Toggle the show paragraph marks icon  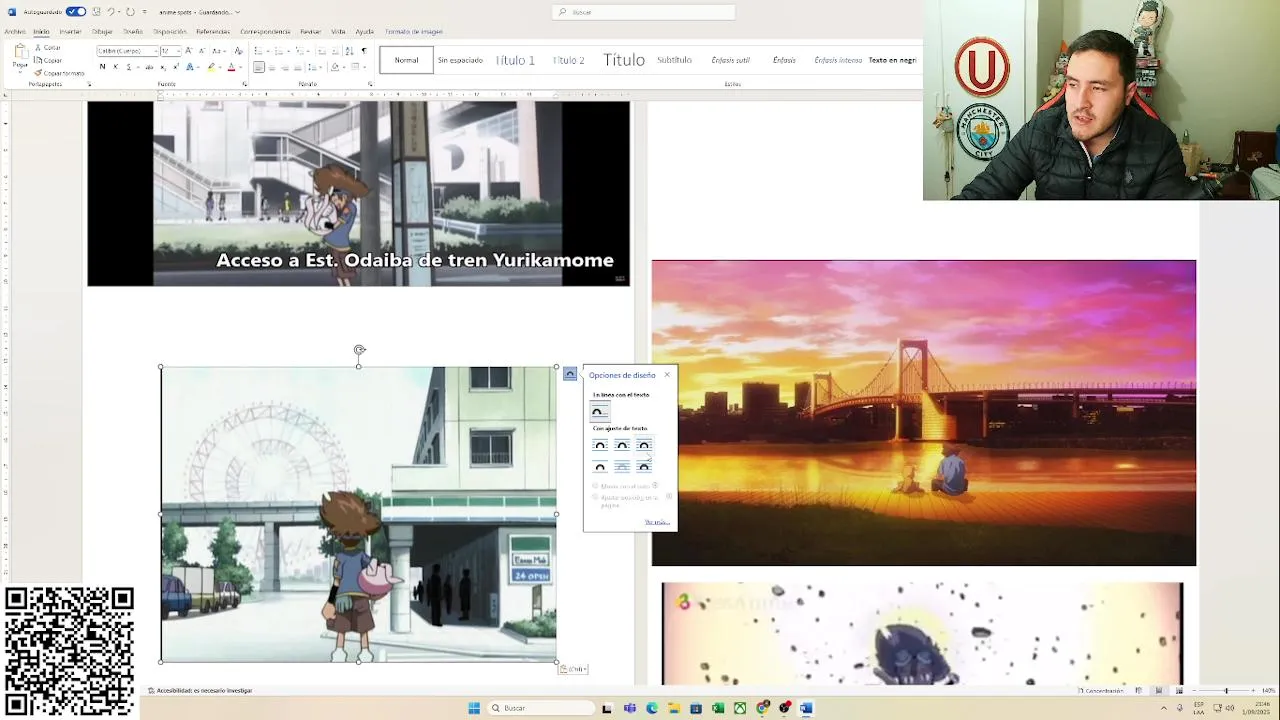coord(364,51)
